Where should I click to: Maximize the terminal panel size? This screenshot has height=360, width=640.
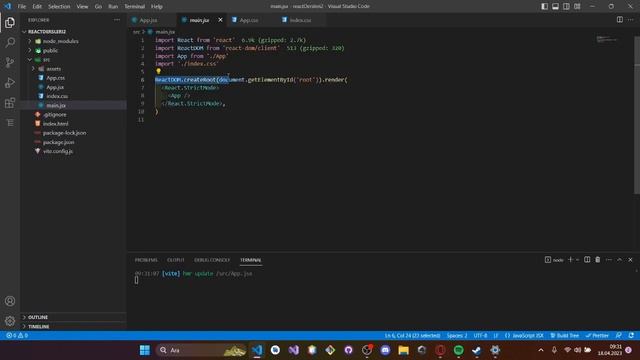(619, 260)
